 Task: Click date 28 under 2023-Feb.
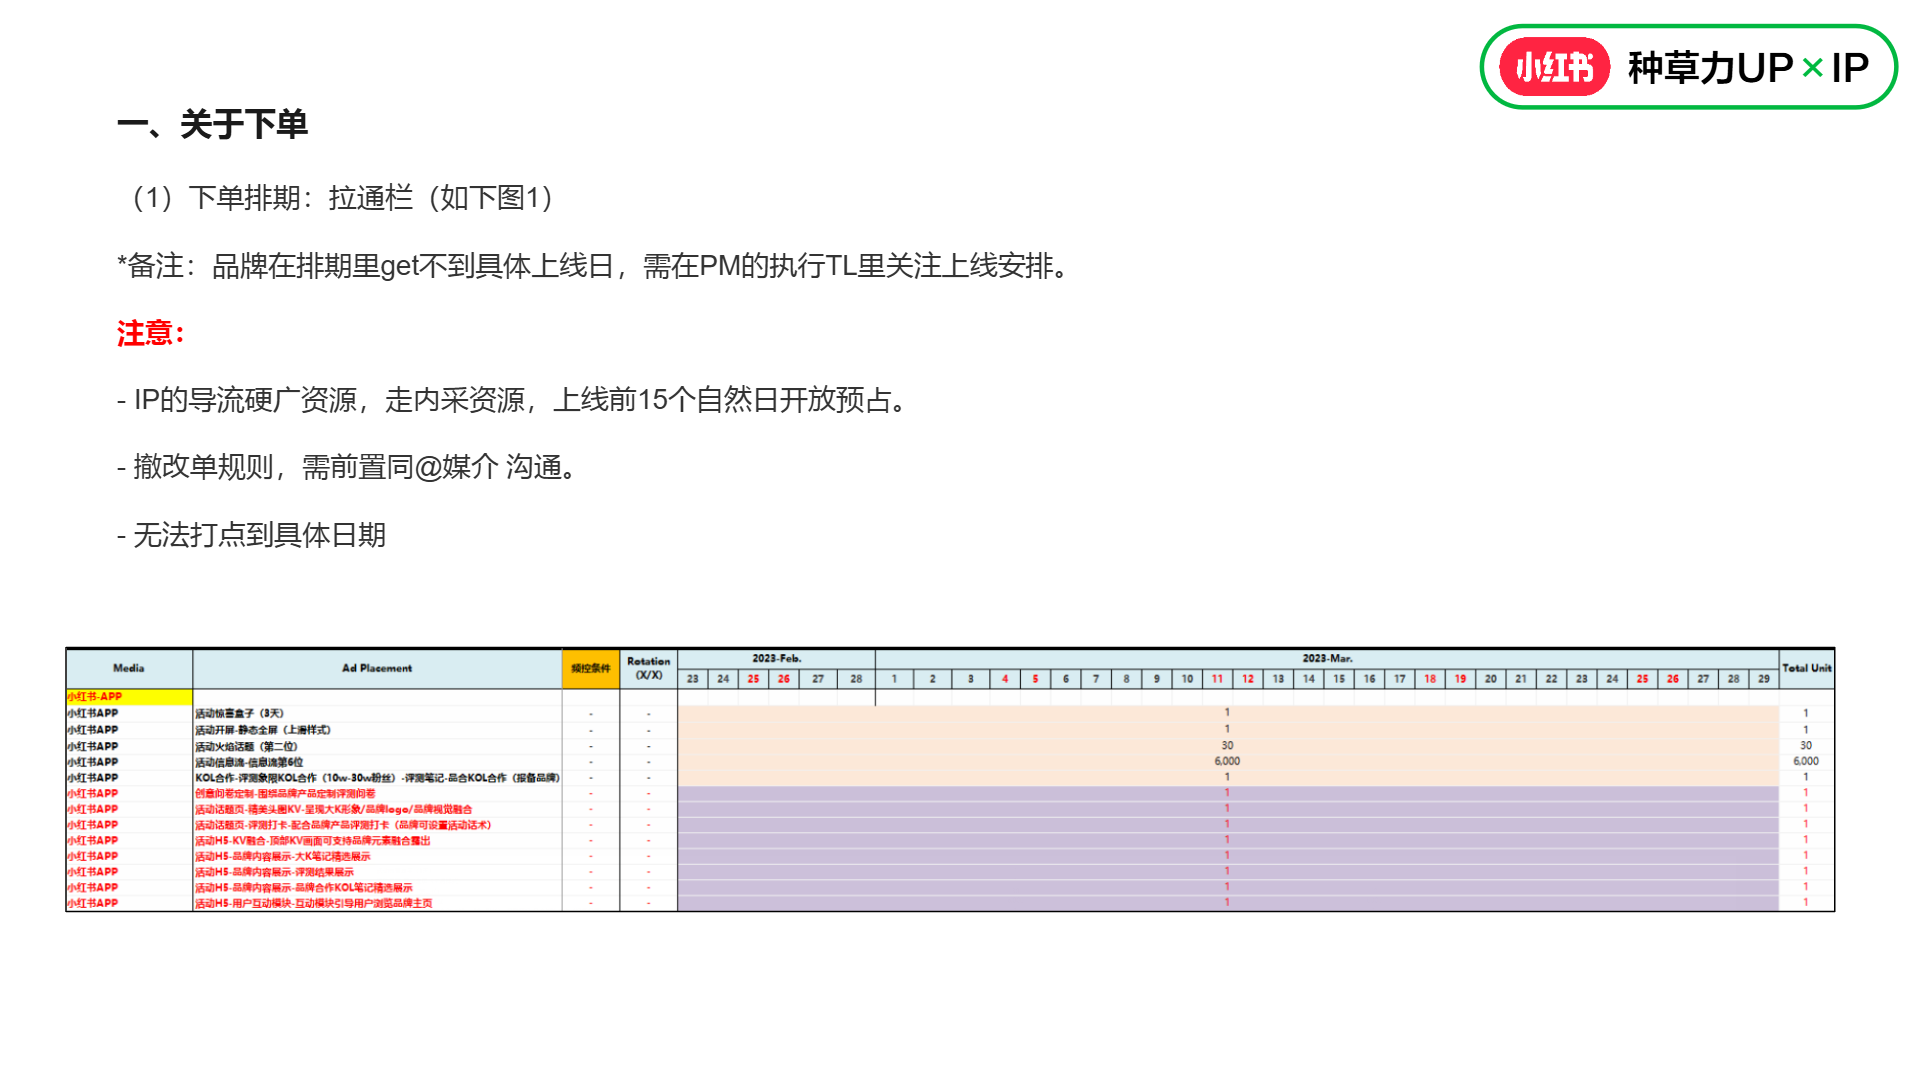pos(856,679)
